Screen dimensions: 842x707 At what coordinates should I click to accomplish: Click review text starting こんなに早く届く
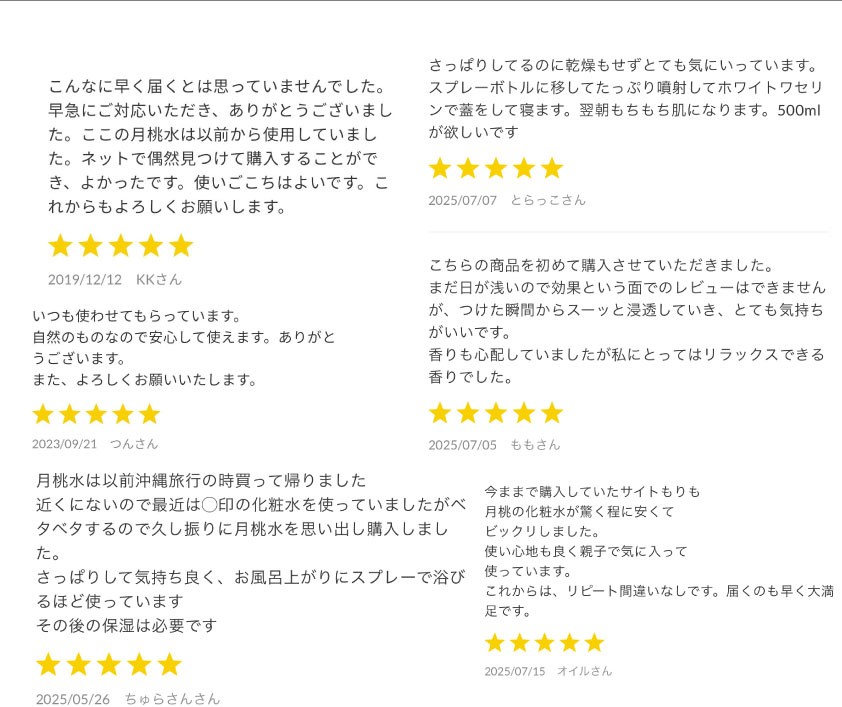pyautogui.click(x=220, y=146)
